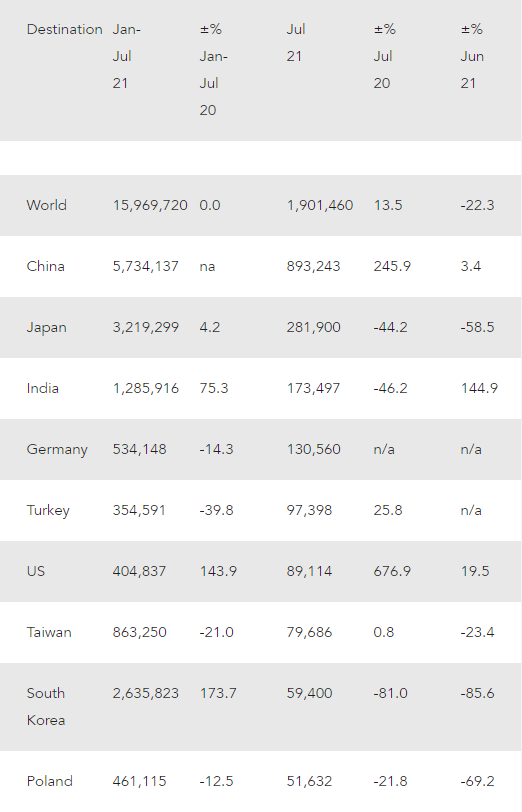Click South Korea's 173.7 value
The height and width of the screenshot is (812, 522).
(218, 693)
